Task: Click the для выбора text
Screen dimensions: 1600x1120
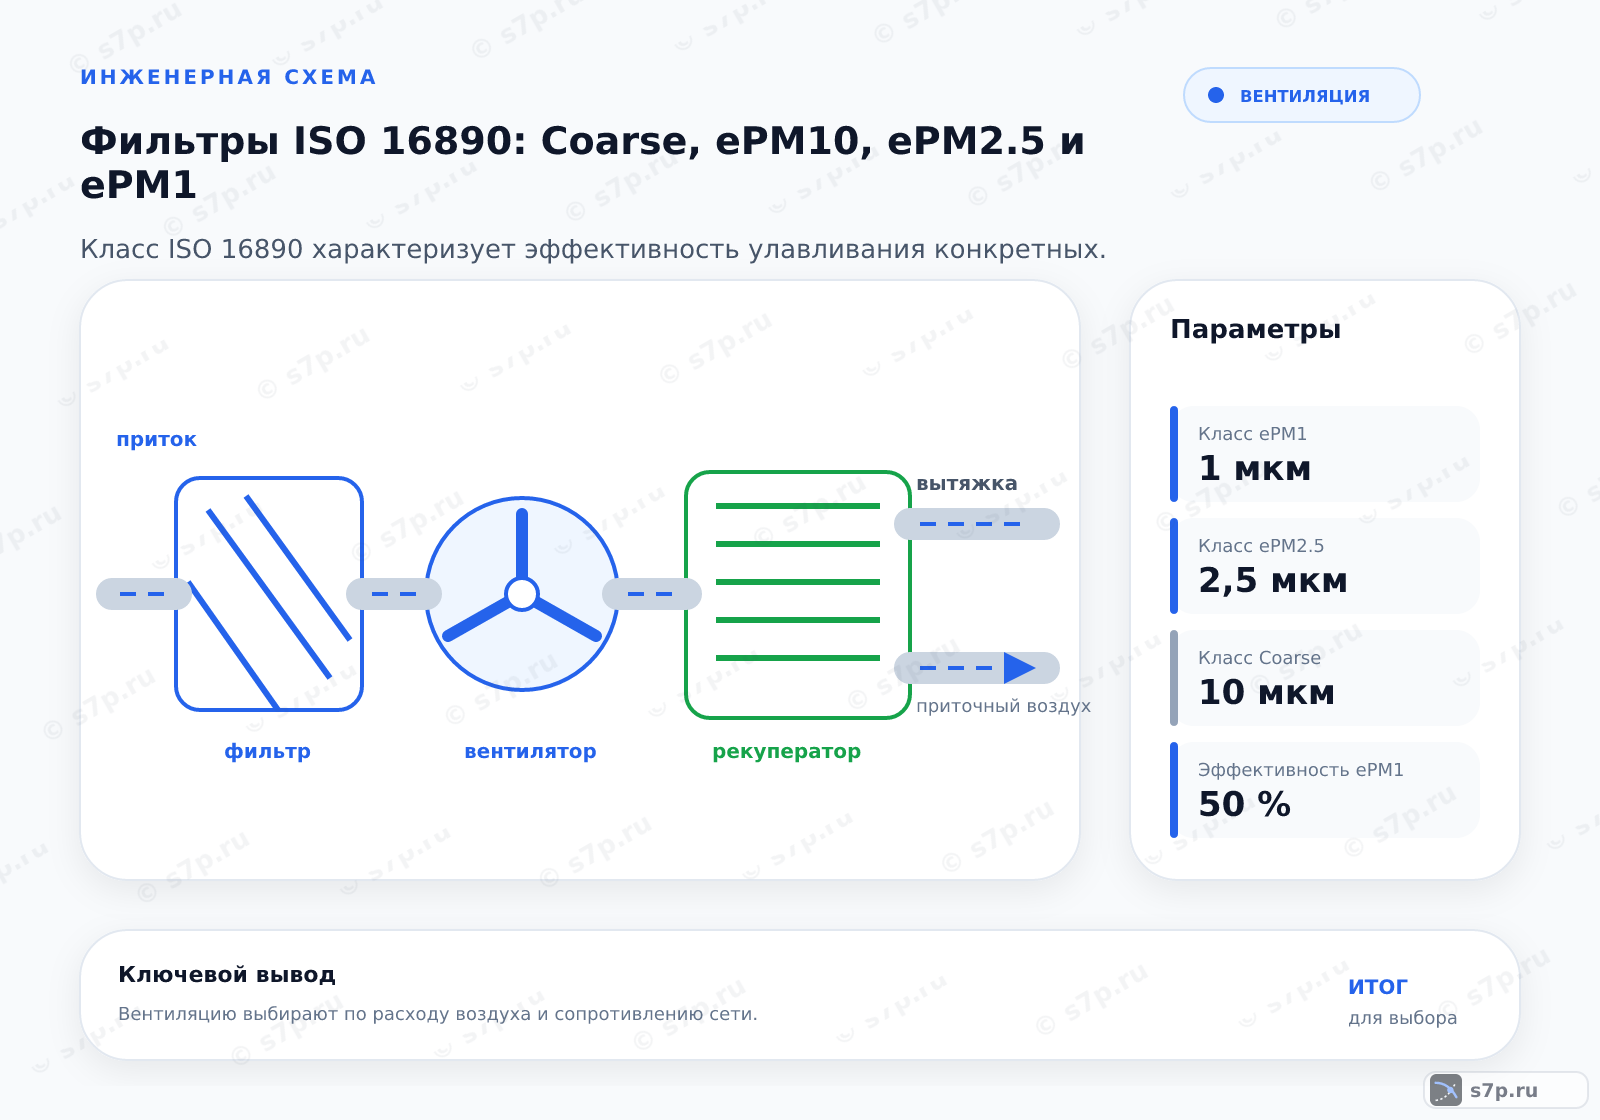Action: [1402, 1018]
